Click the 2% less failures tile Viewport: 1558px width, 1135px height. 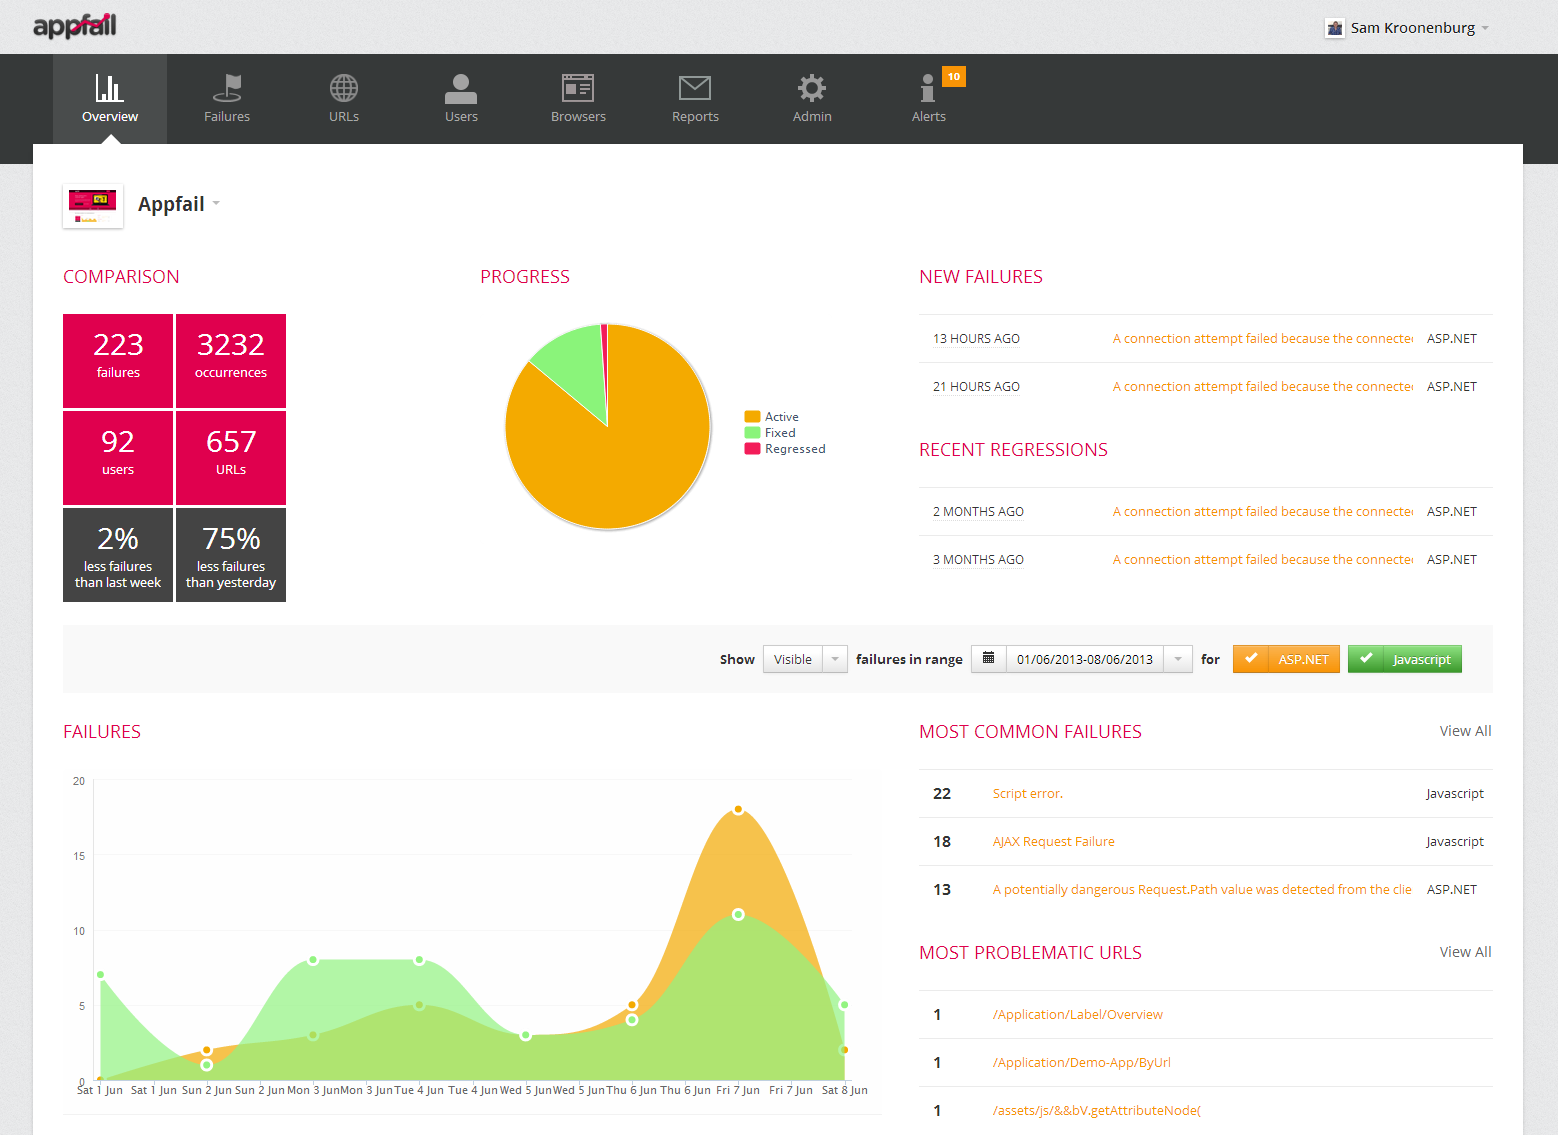pos(118,555)
